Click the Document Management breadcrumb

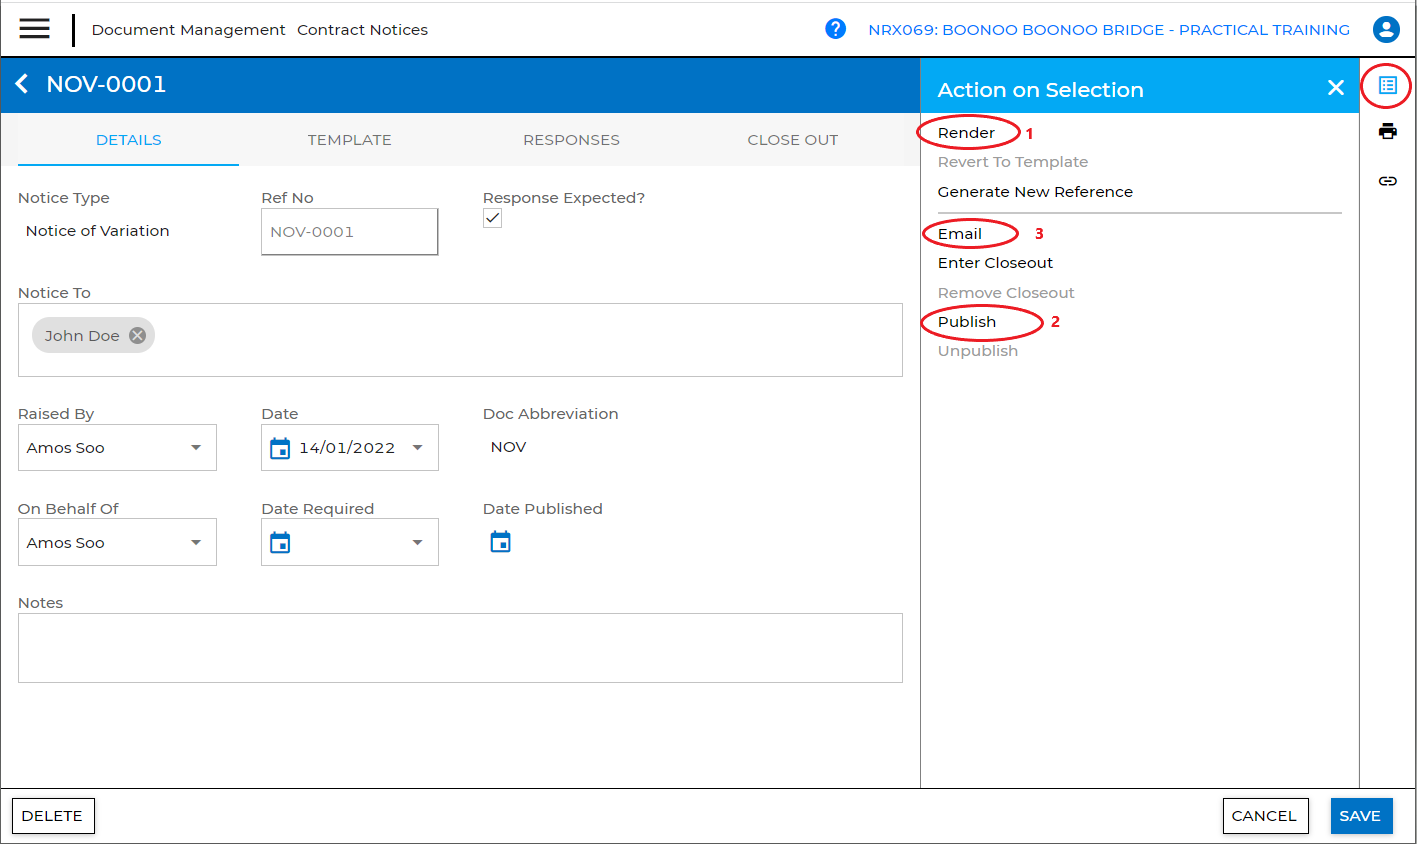[188, 30]
